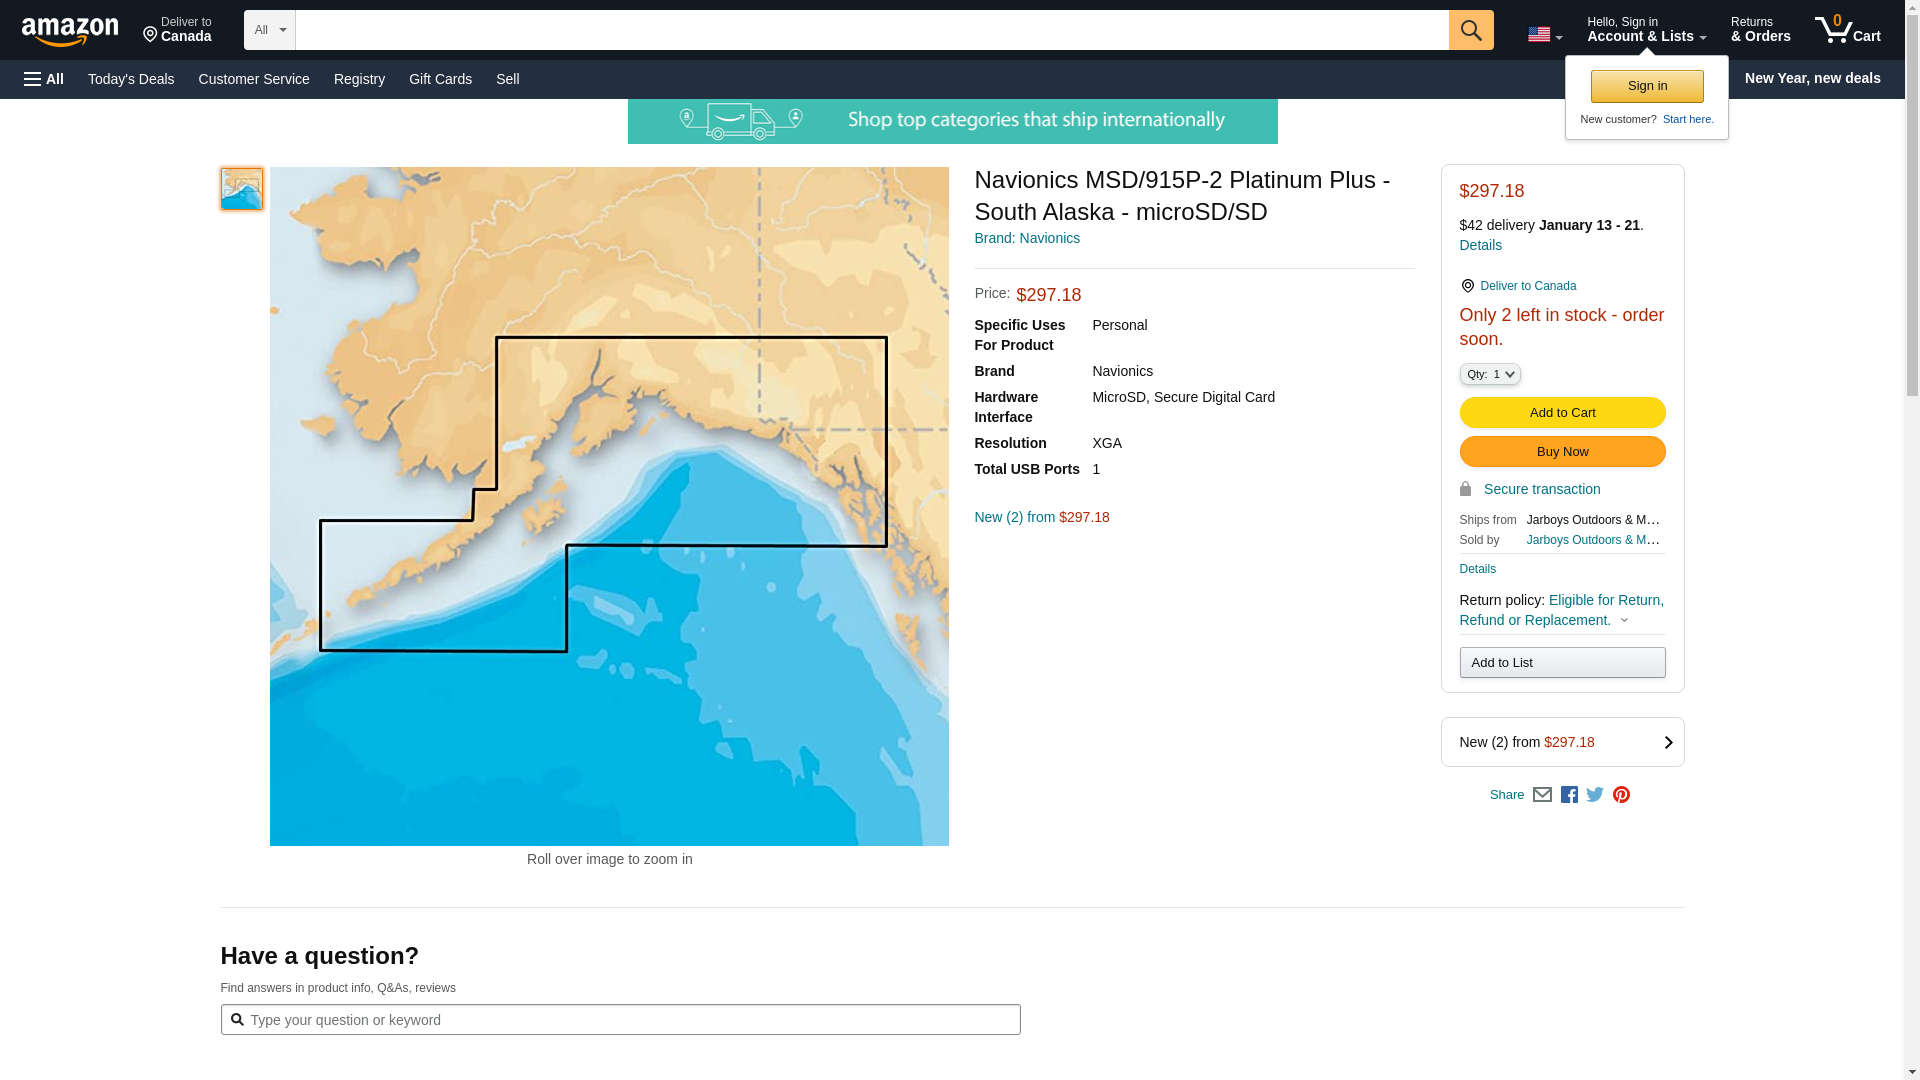This screenshot has width=1920, height=1080.
Task: Open the Qty quantity dropdown
Action: [1489, 374]
